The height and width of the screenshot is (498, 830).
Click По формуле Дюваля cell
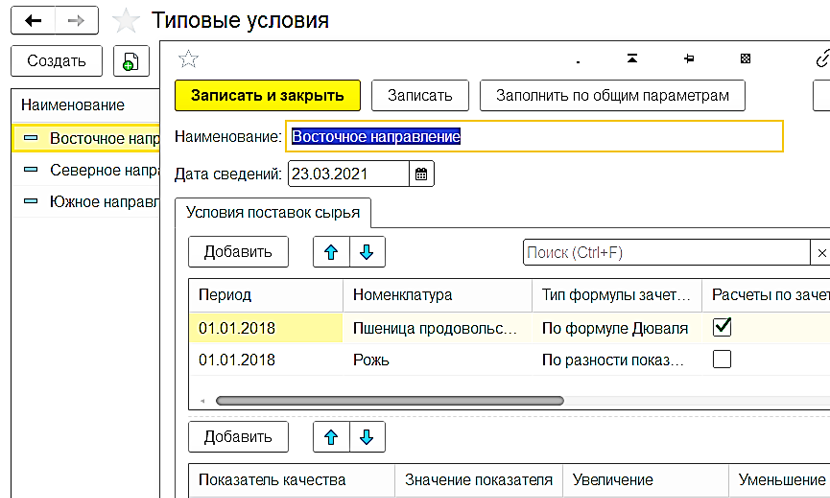(617, 328)
